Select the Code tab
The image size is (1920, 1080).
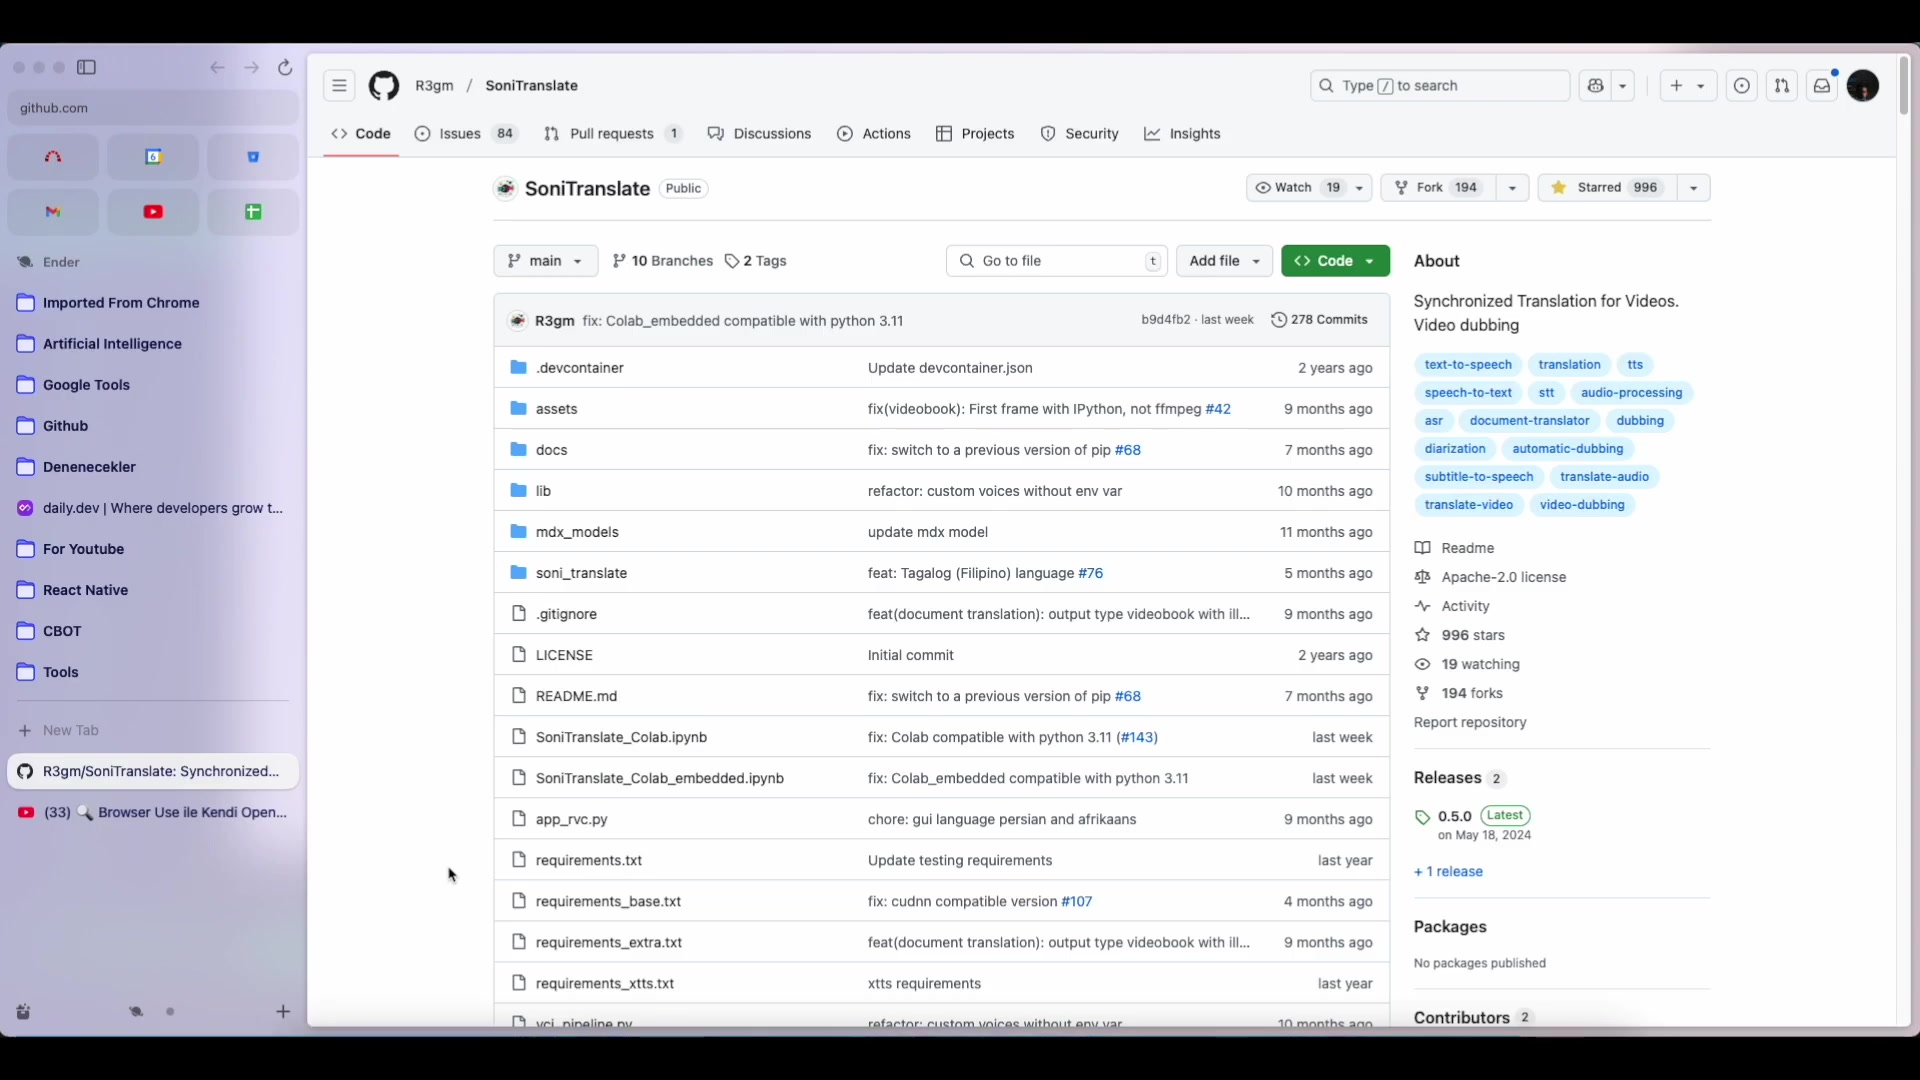[361, 134]
